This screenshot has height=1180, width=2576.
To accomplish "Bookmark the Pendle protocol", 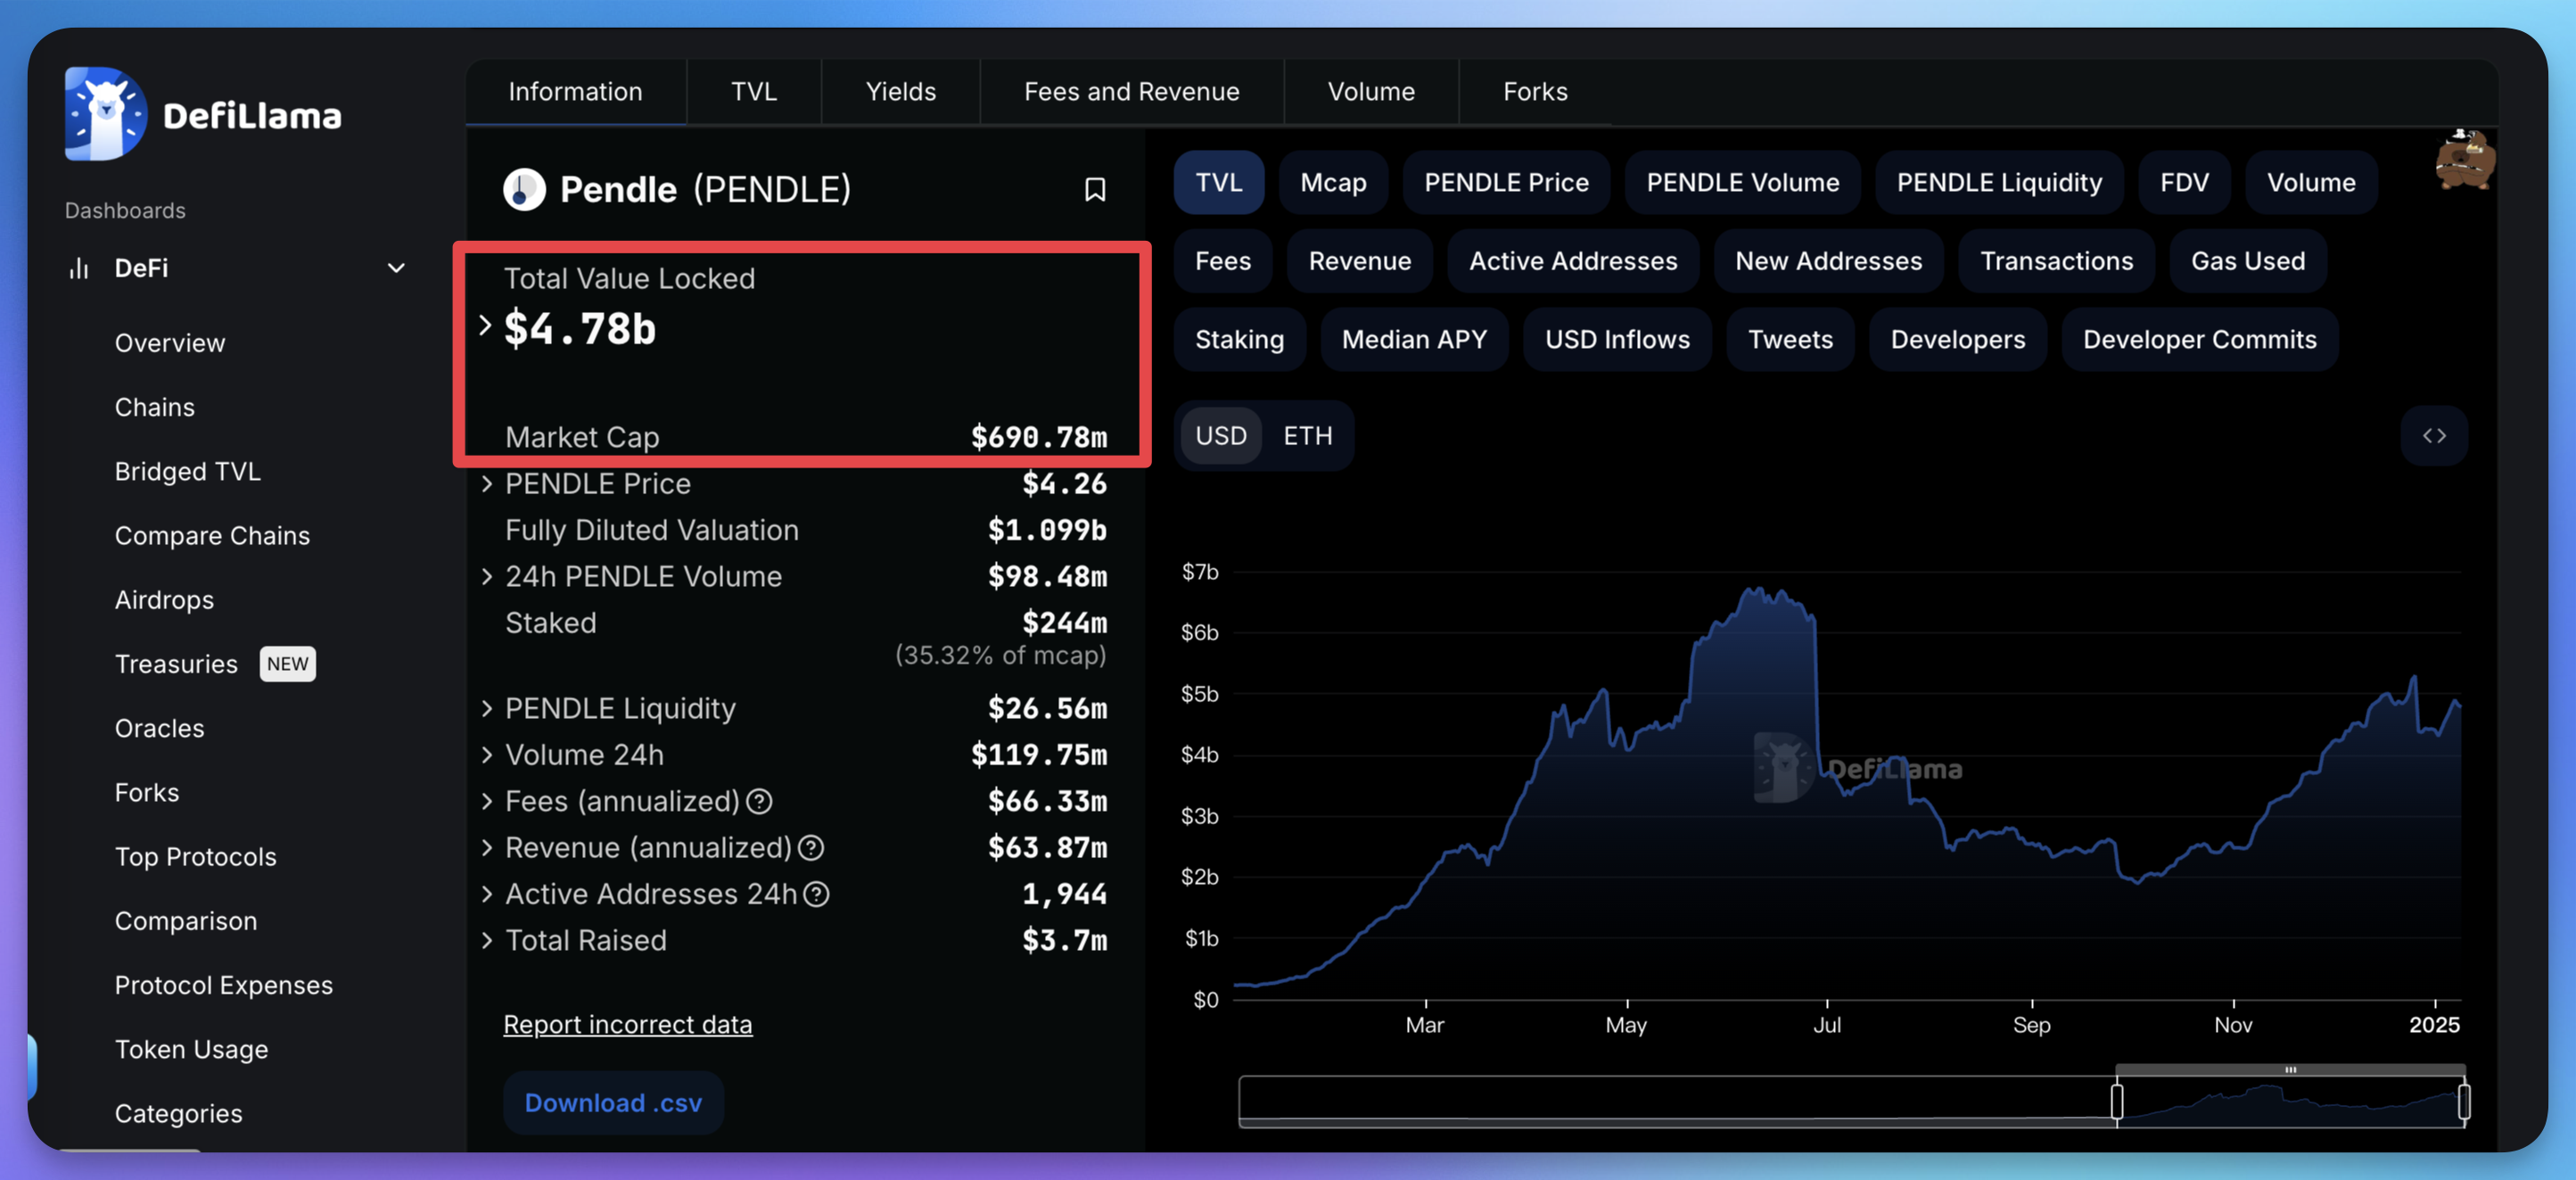I will 1095,190.
